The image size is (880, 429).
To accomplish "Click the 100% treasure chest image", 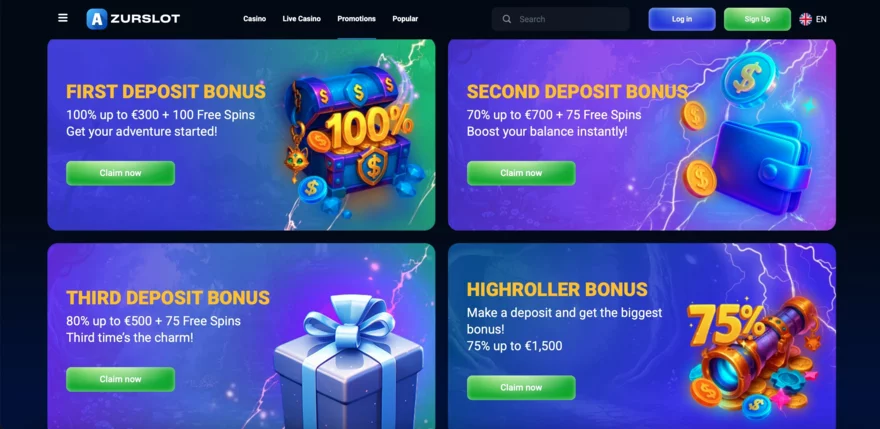I will [x=351, y=140].
